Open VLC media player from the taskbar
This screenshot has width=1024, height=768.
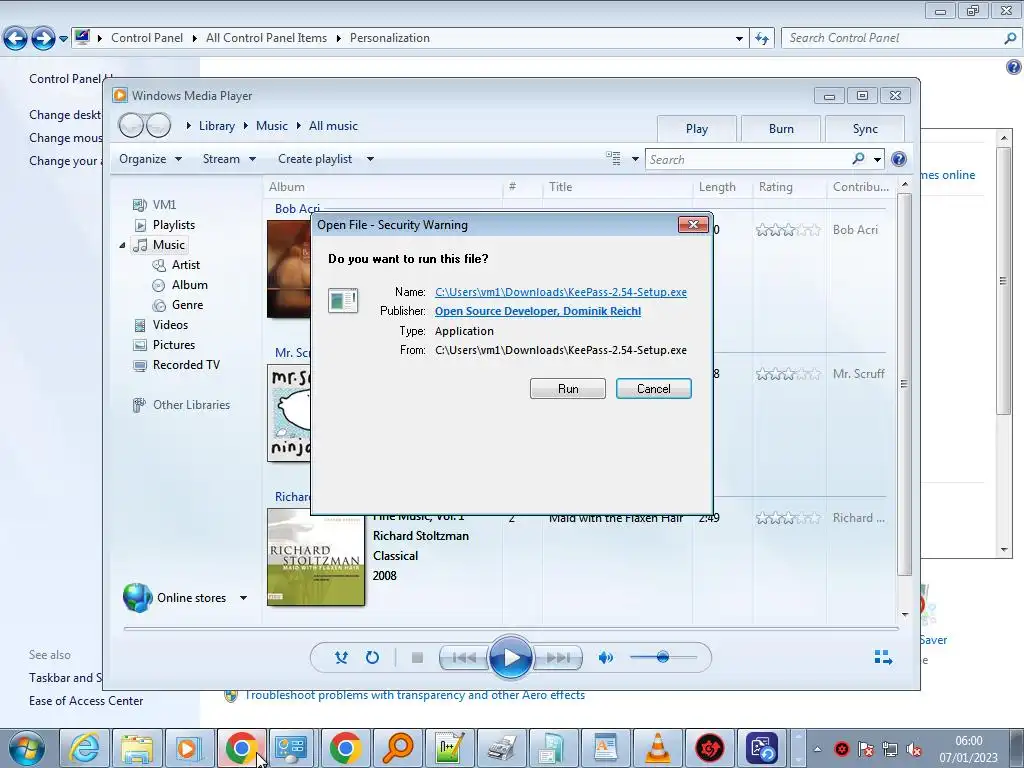point(658,748)
